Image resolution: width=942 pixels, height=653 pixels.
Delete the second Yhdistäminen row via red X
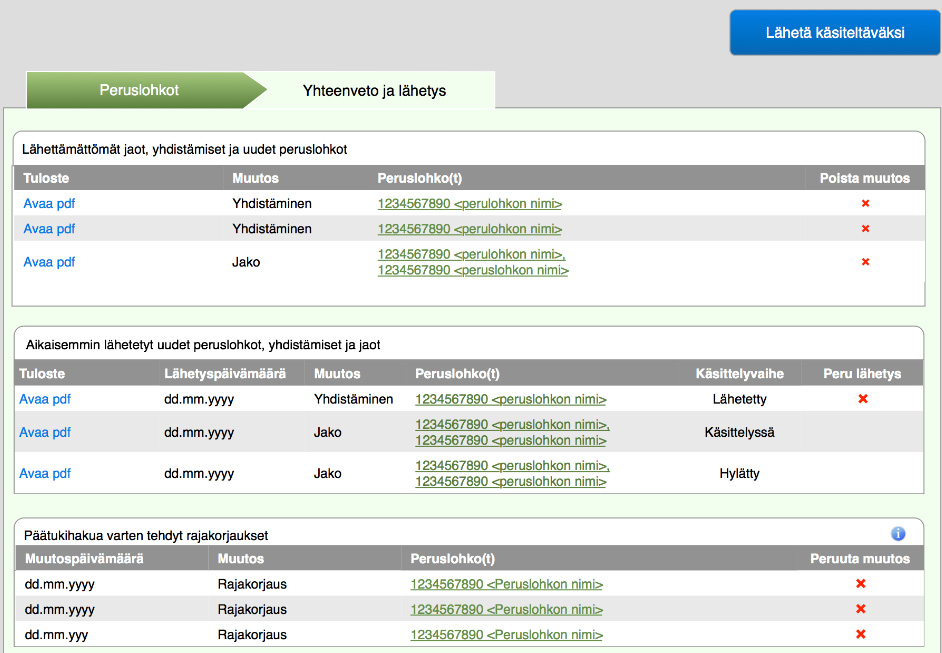[x=865, y=229]
